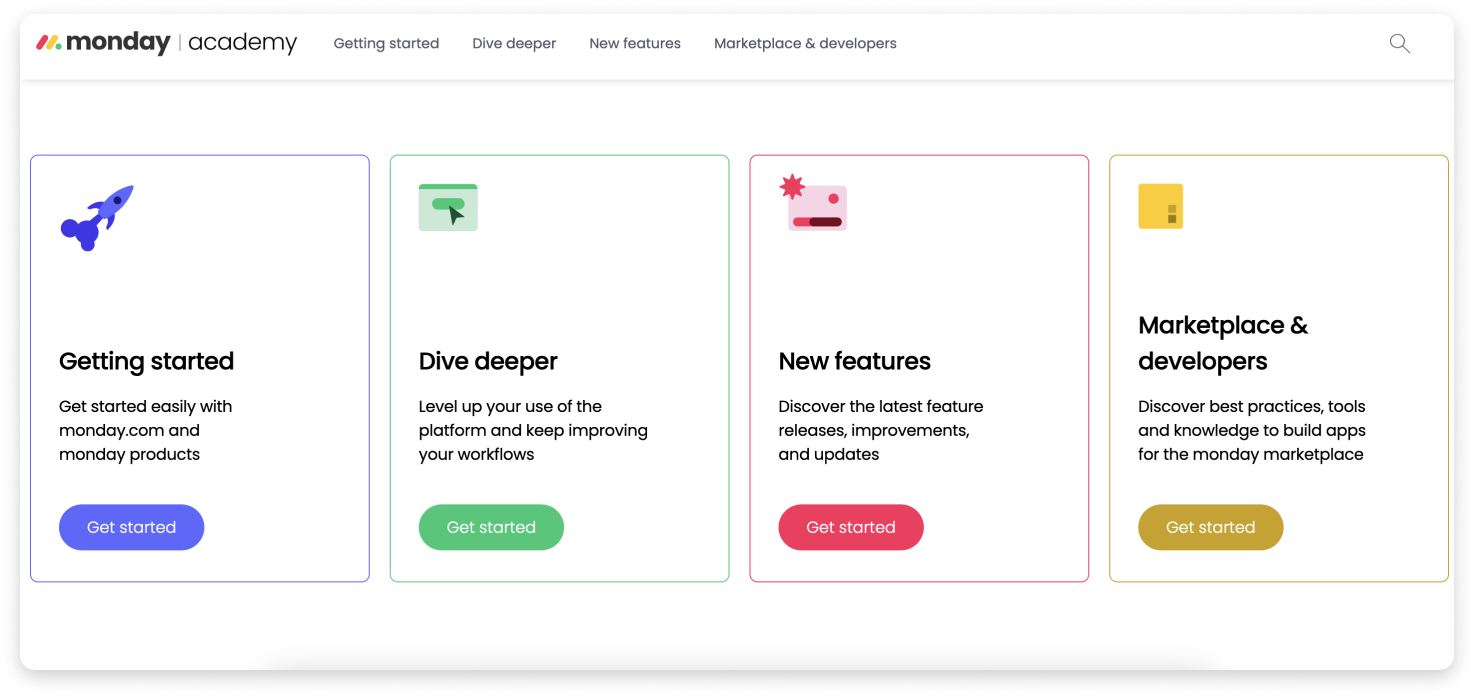Click text 'Discover the latest feature releases'

(881, 418)
